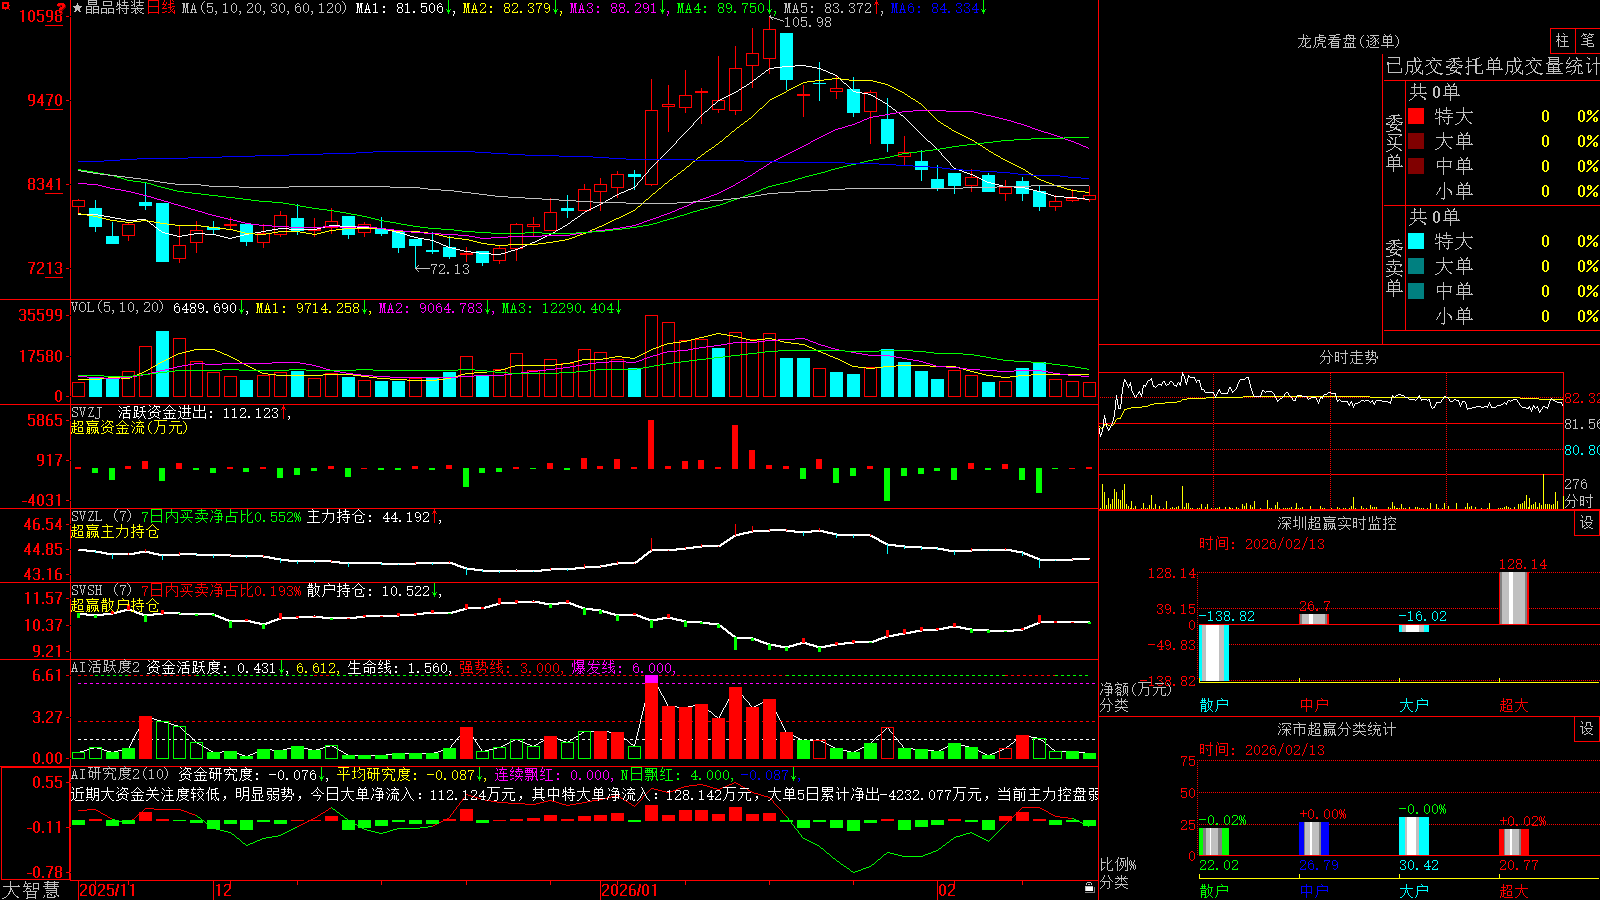Click the 活跃资金进出: 112.123 value
Screen dimensions: 1600x900
[203, 413]
